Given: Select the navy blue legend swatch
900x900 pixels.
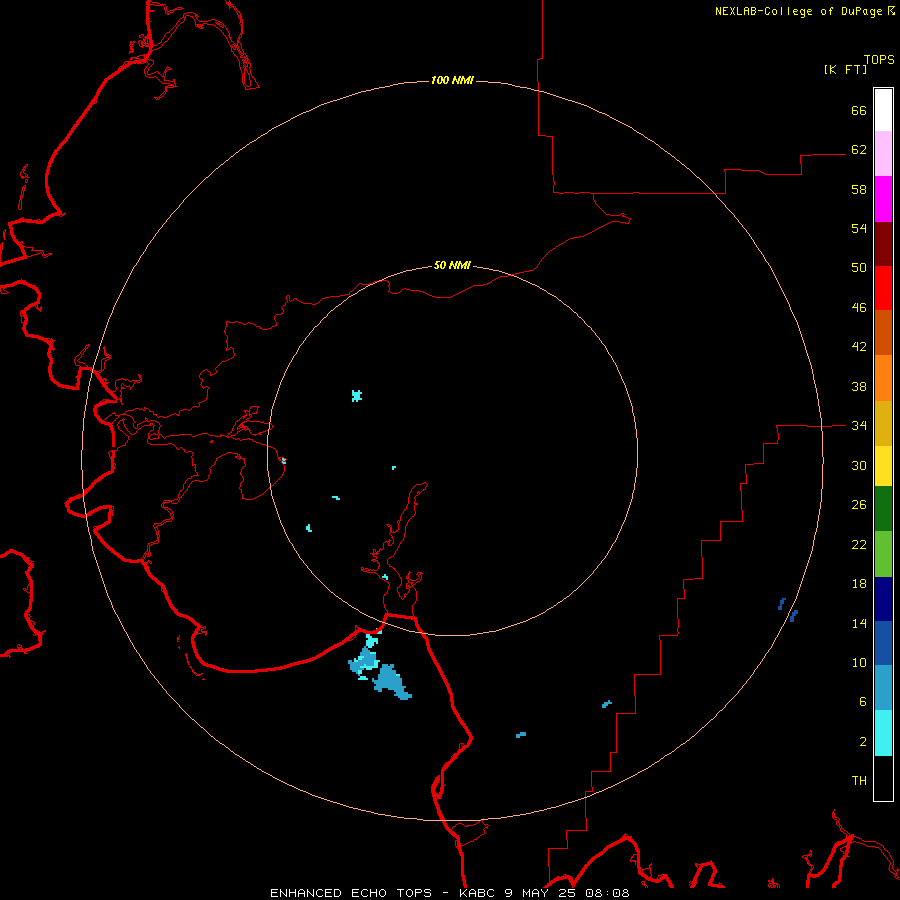Looking at the screenshot, I should click(x=883, y=599).
